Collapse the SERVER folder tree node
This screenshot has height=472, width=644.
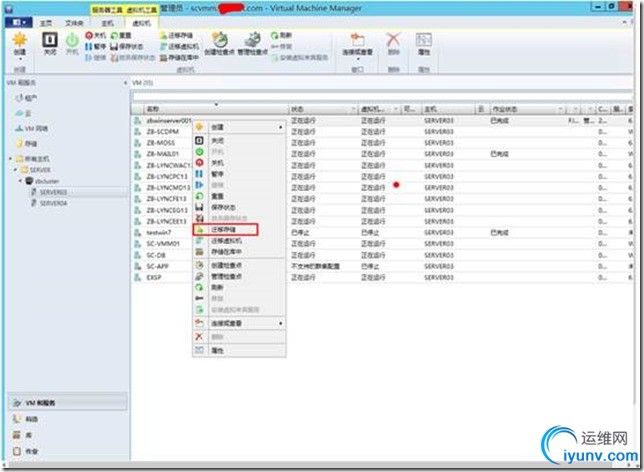click(x=16, y=170)
